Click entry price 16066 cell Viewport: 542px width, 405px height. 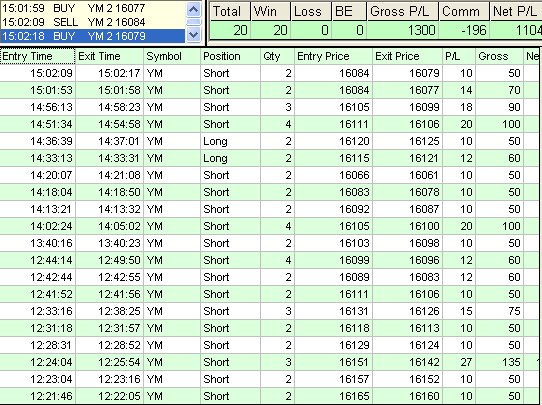pyautogui.click(x=333, y=175)
